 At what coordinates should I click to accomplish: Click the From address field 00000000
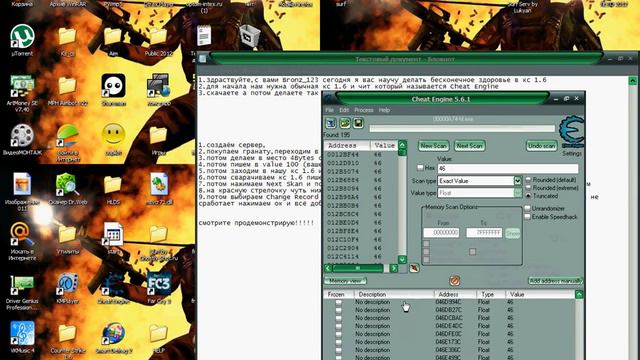tap(441, 233)
